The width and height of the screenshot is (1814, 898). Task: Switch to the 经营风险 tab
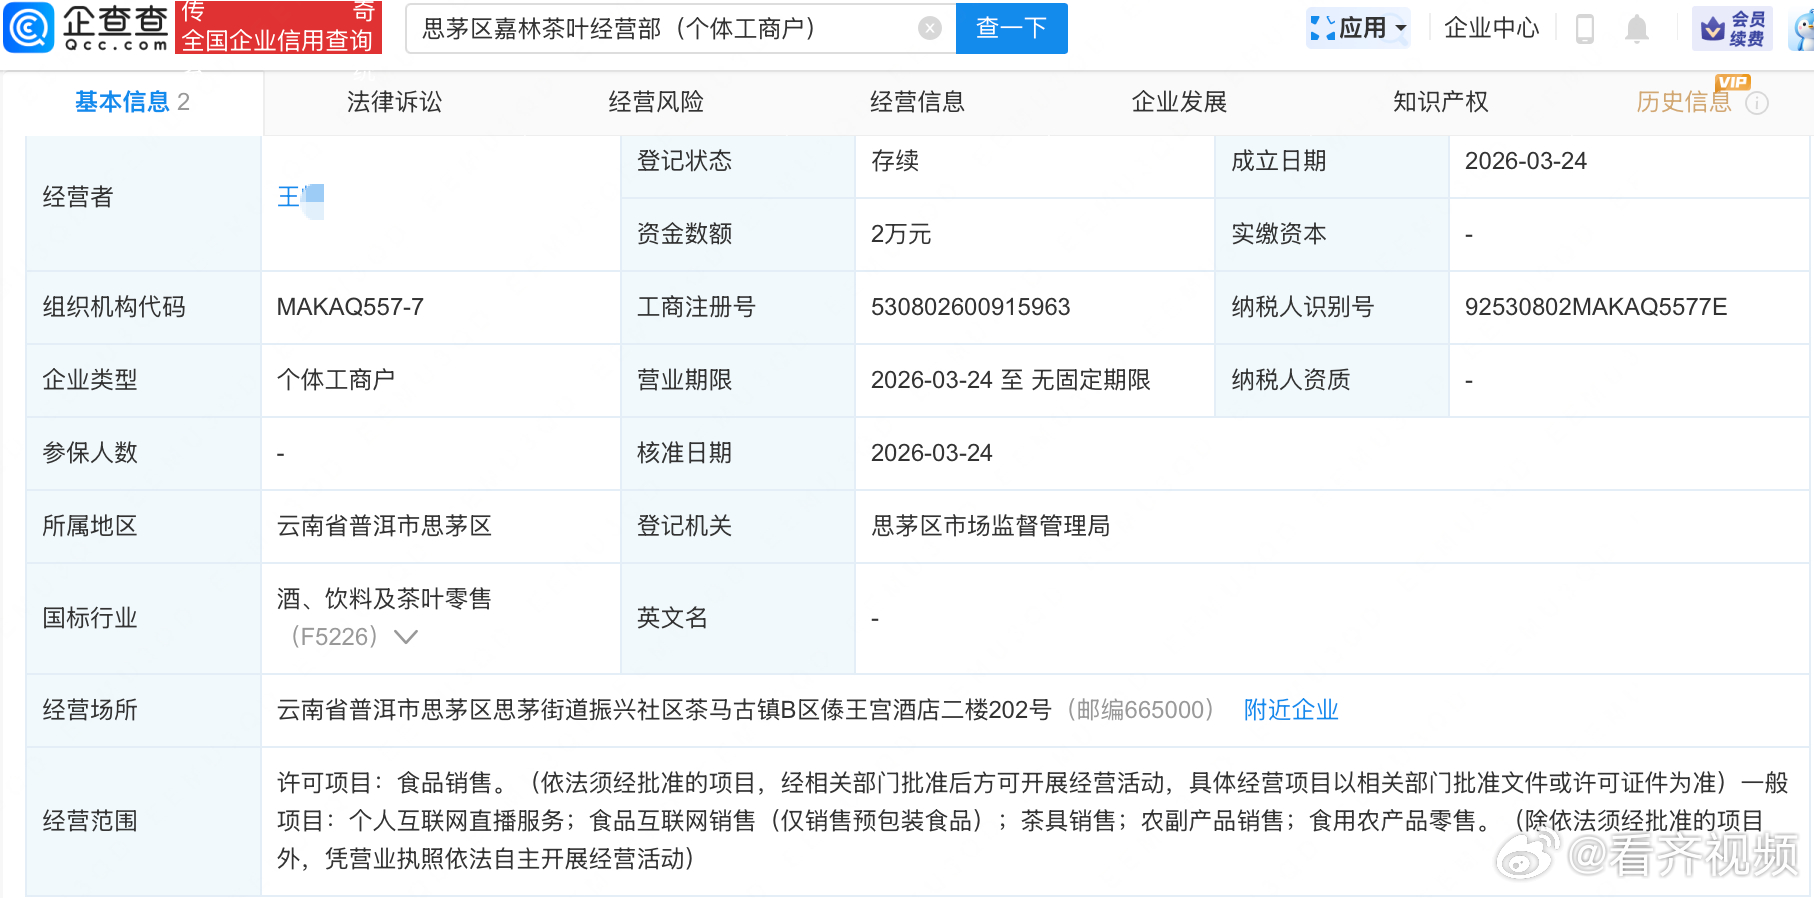click(656, 102)
